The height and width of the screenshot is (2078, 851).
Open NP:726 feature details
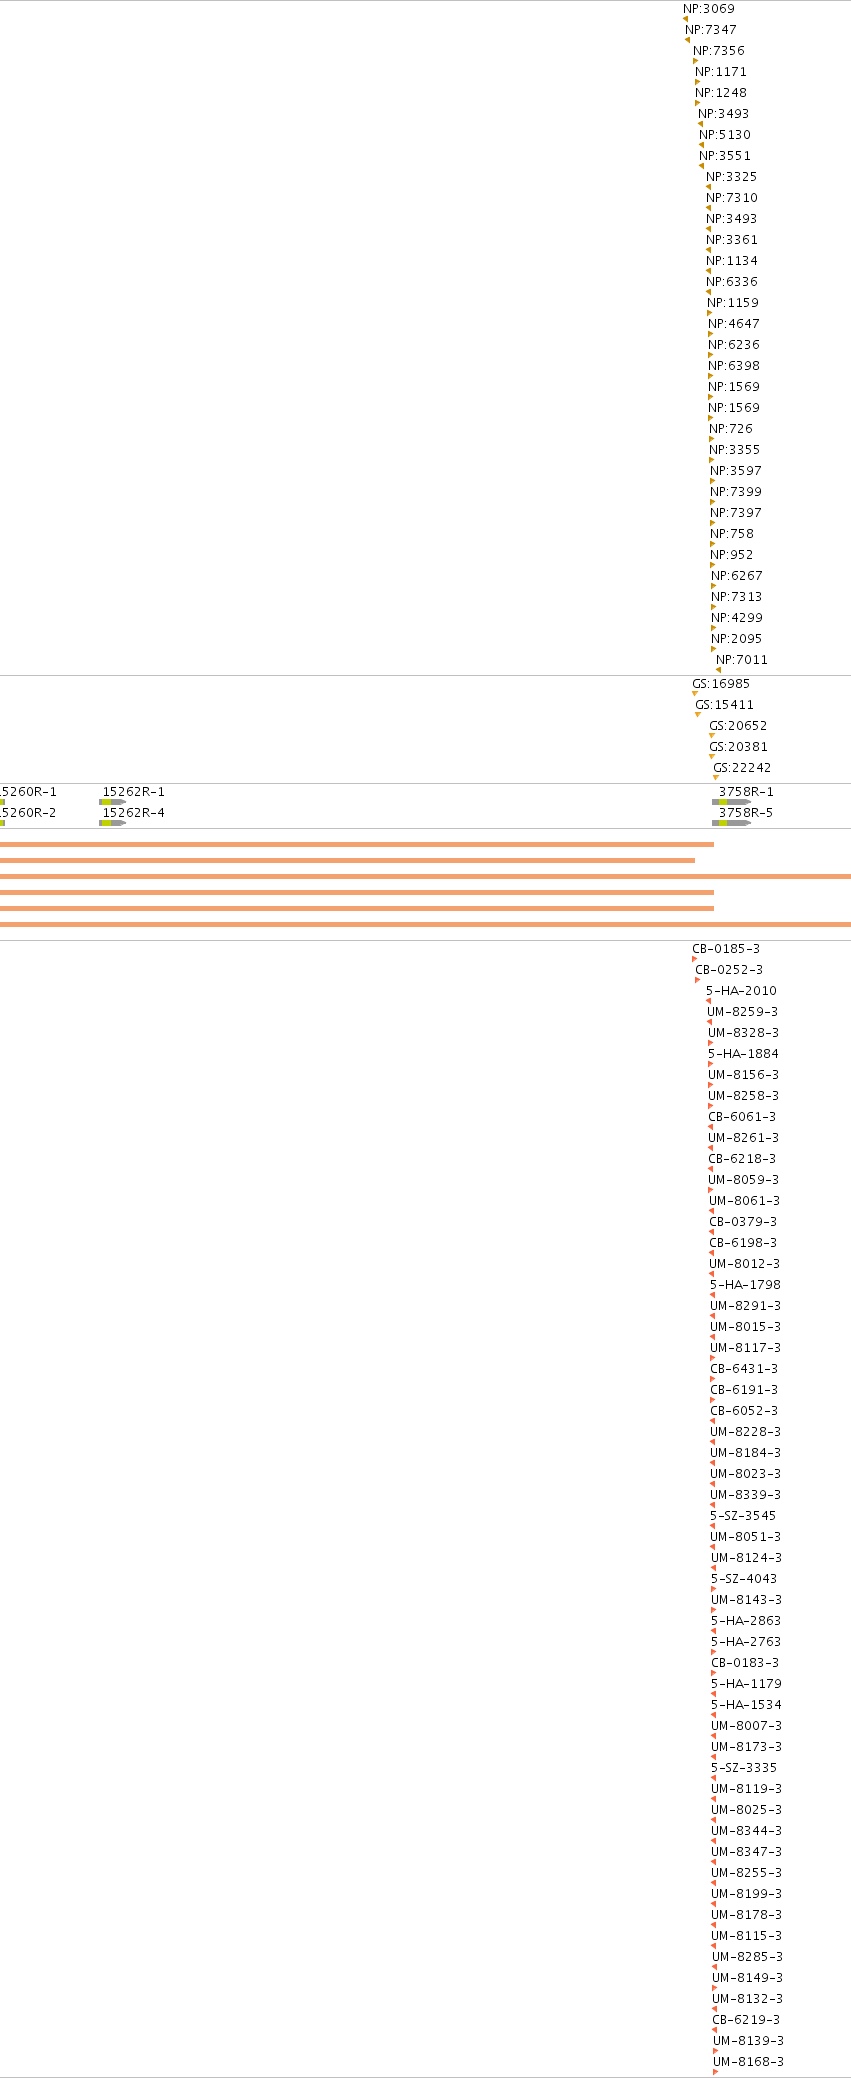(x=731, y=429)
